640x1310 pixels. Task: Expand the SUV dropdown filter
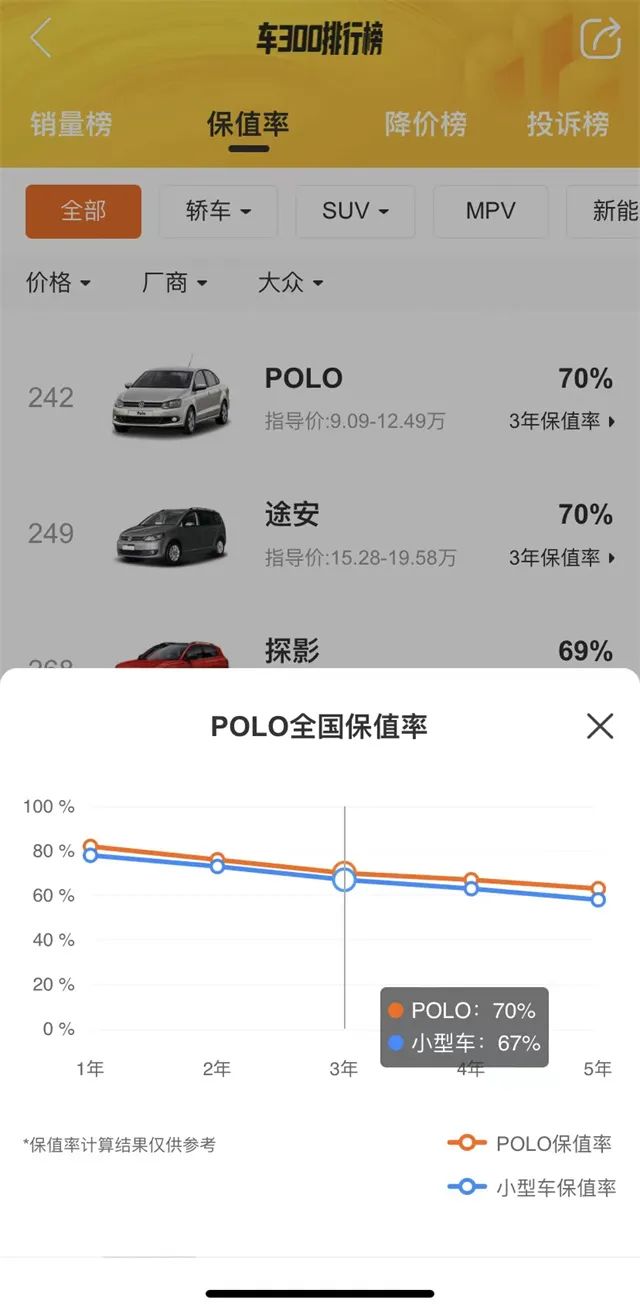[355, 211]
